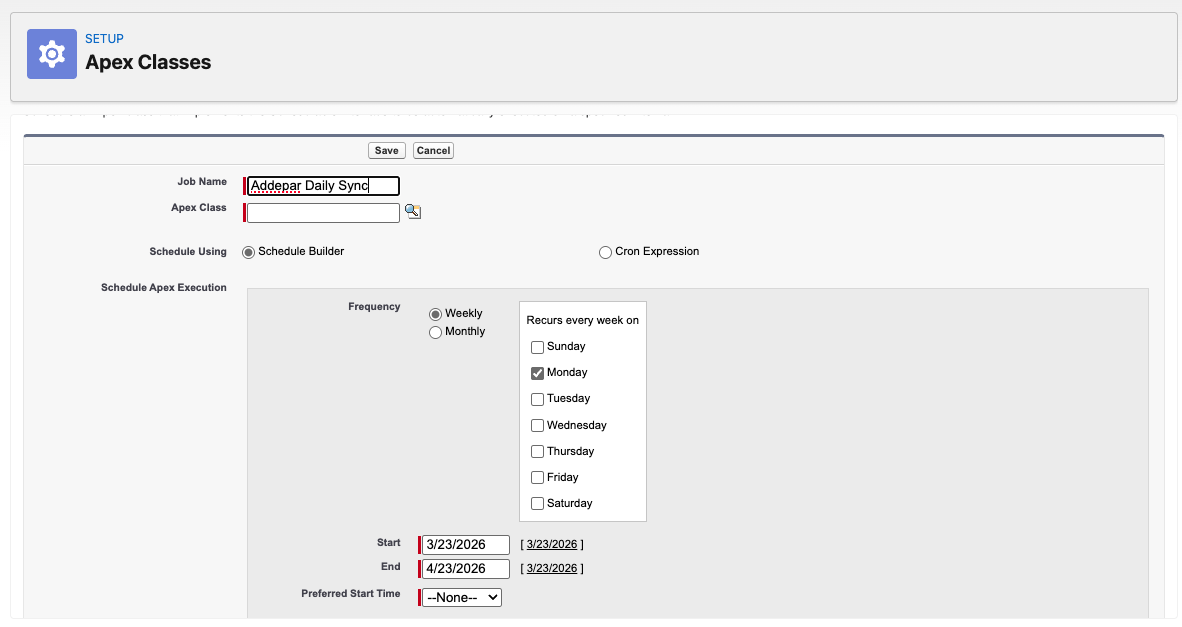
Task: Click the End date shortcut link 3/23/2026
Action: coord(552,568)
